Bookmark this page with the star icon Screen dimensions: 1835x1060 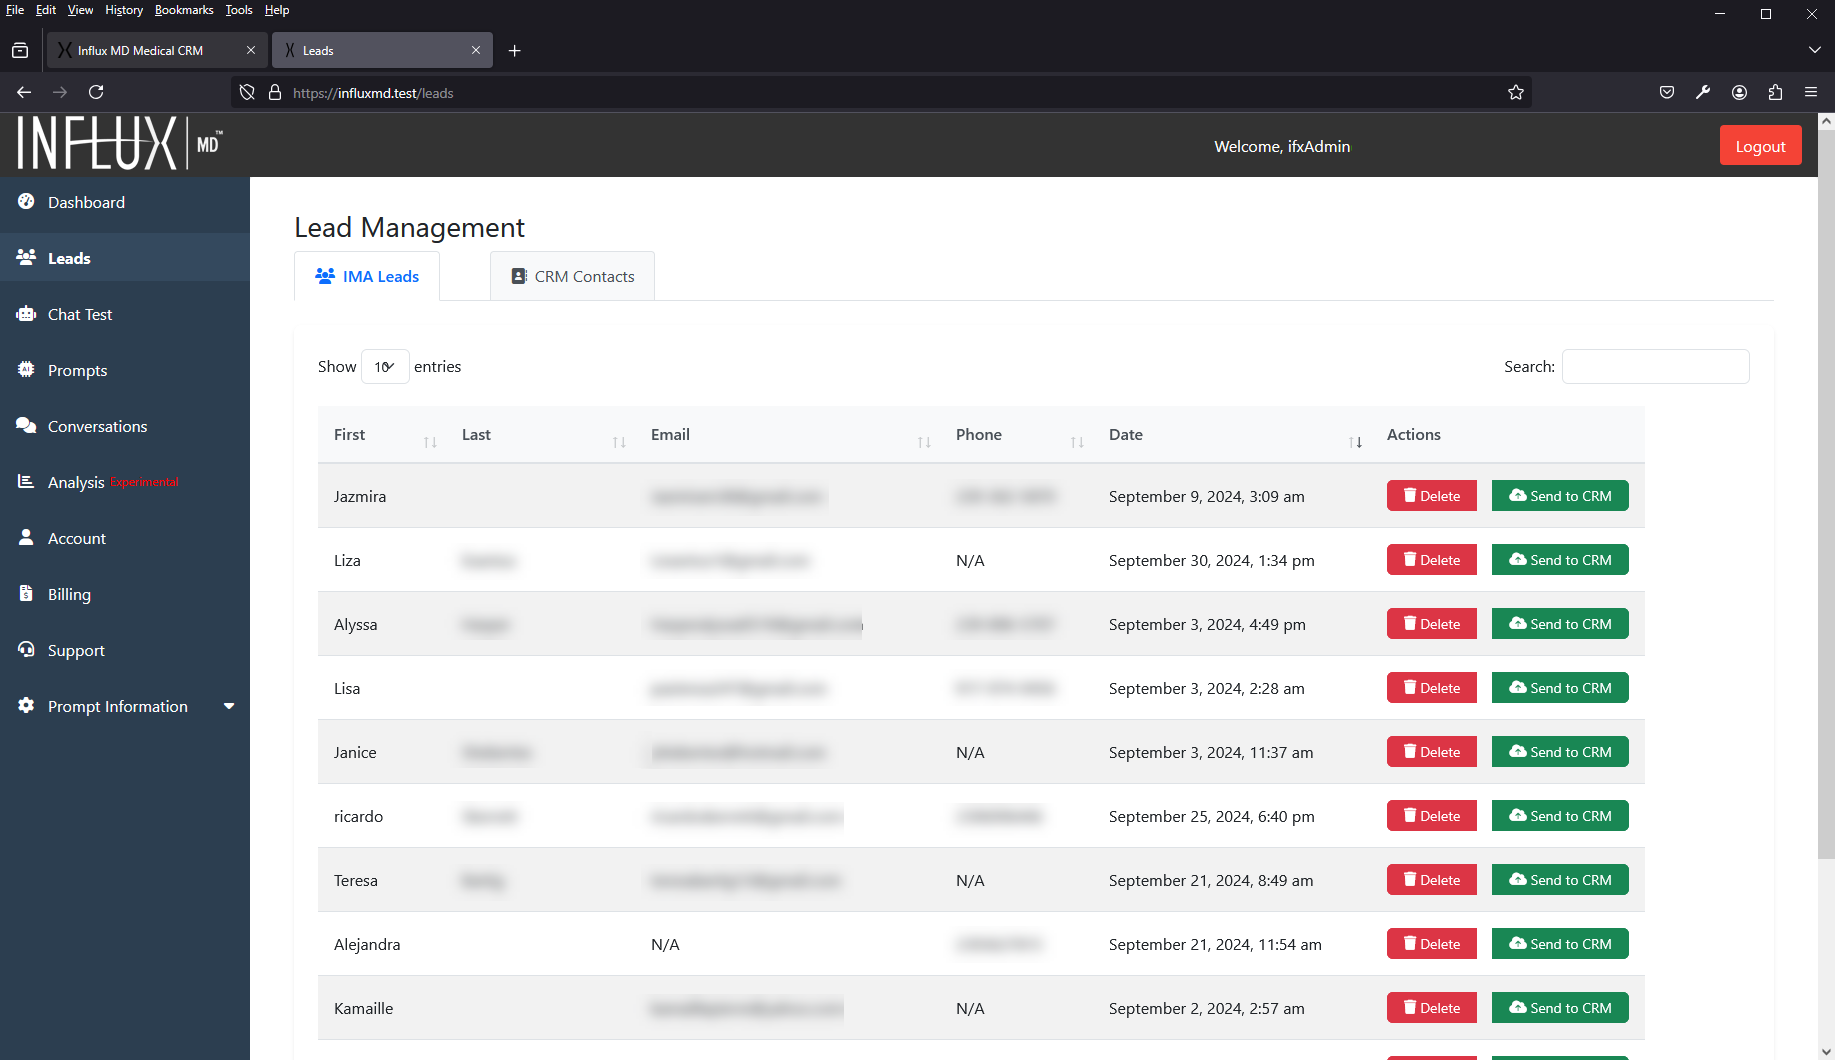pos(1516,93)
